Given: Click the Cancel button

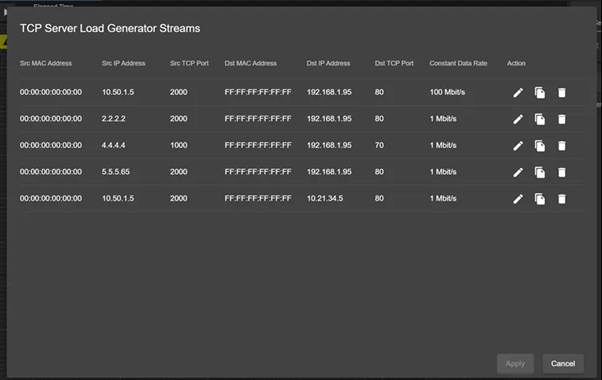Looking at the screenshot, I should 563,363.
